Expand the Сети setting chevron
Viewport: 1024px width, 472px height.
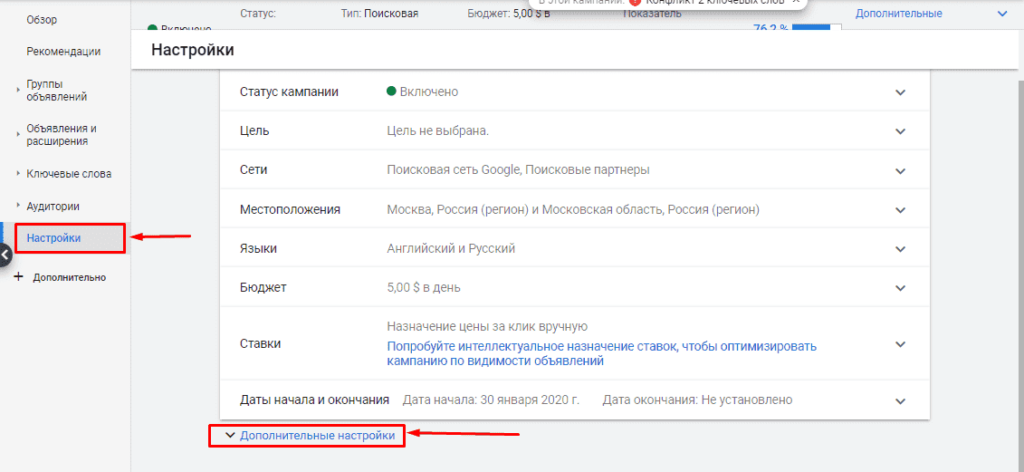click(900, 170)
